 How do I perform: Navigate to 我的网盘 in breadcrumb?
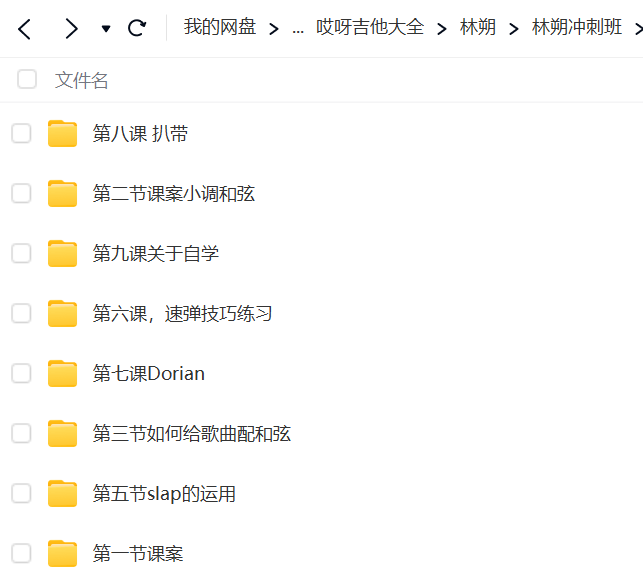pos(220,27)
